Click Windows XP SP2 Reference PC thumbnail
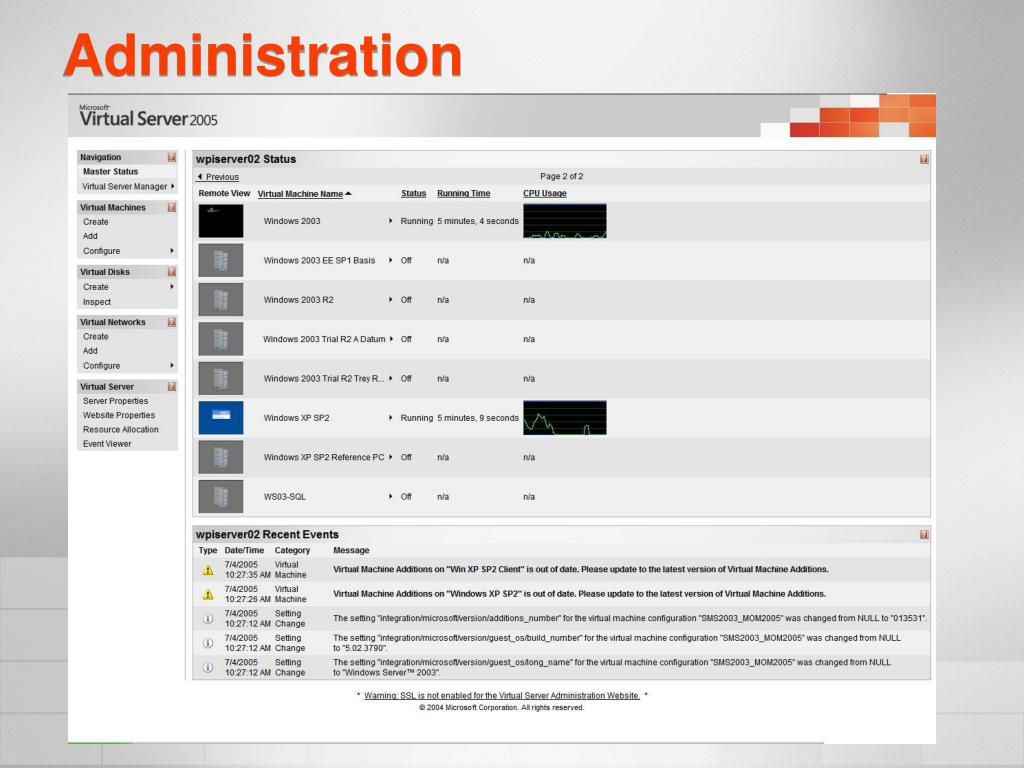 pyautogui.click(x=221, y=457)
